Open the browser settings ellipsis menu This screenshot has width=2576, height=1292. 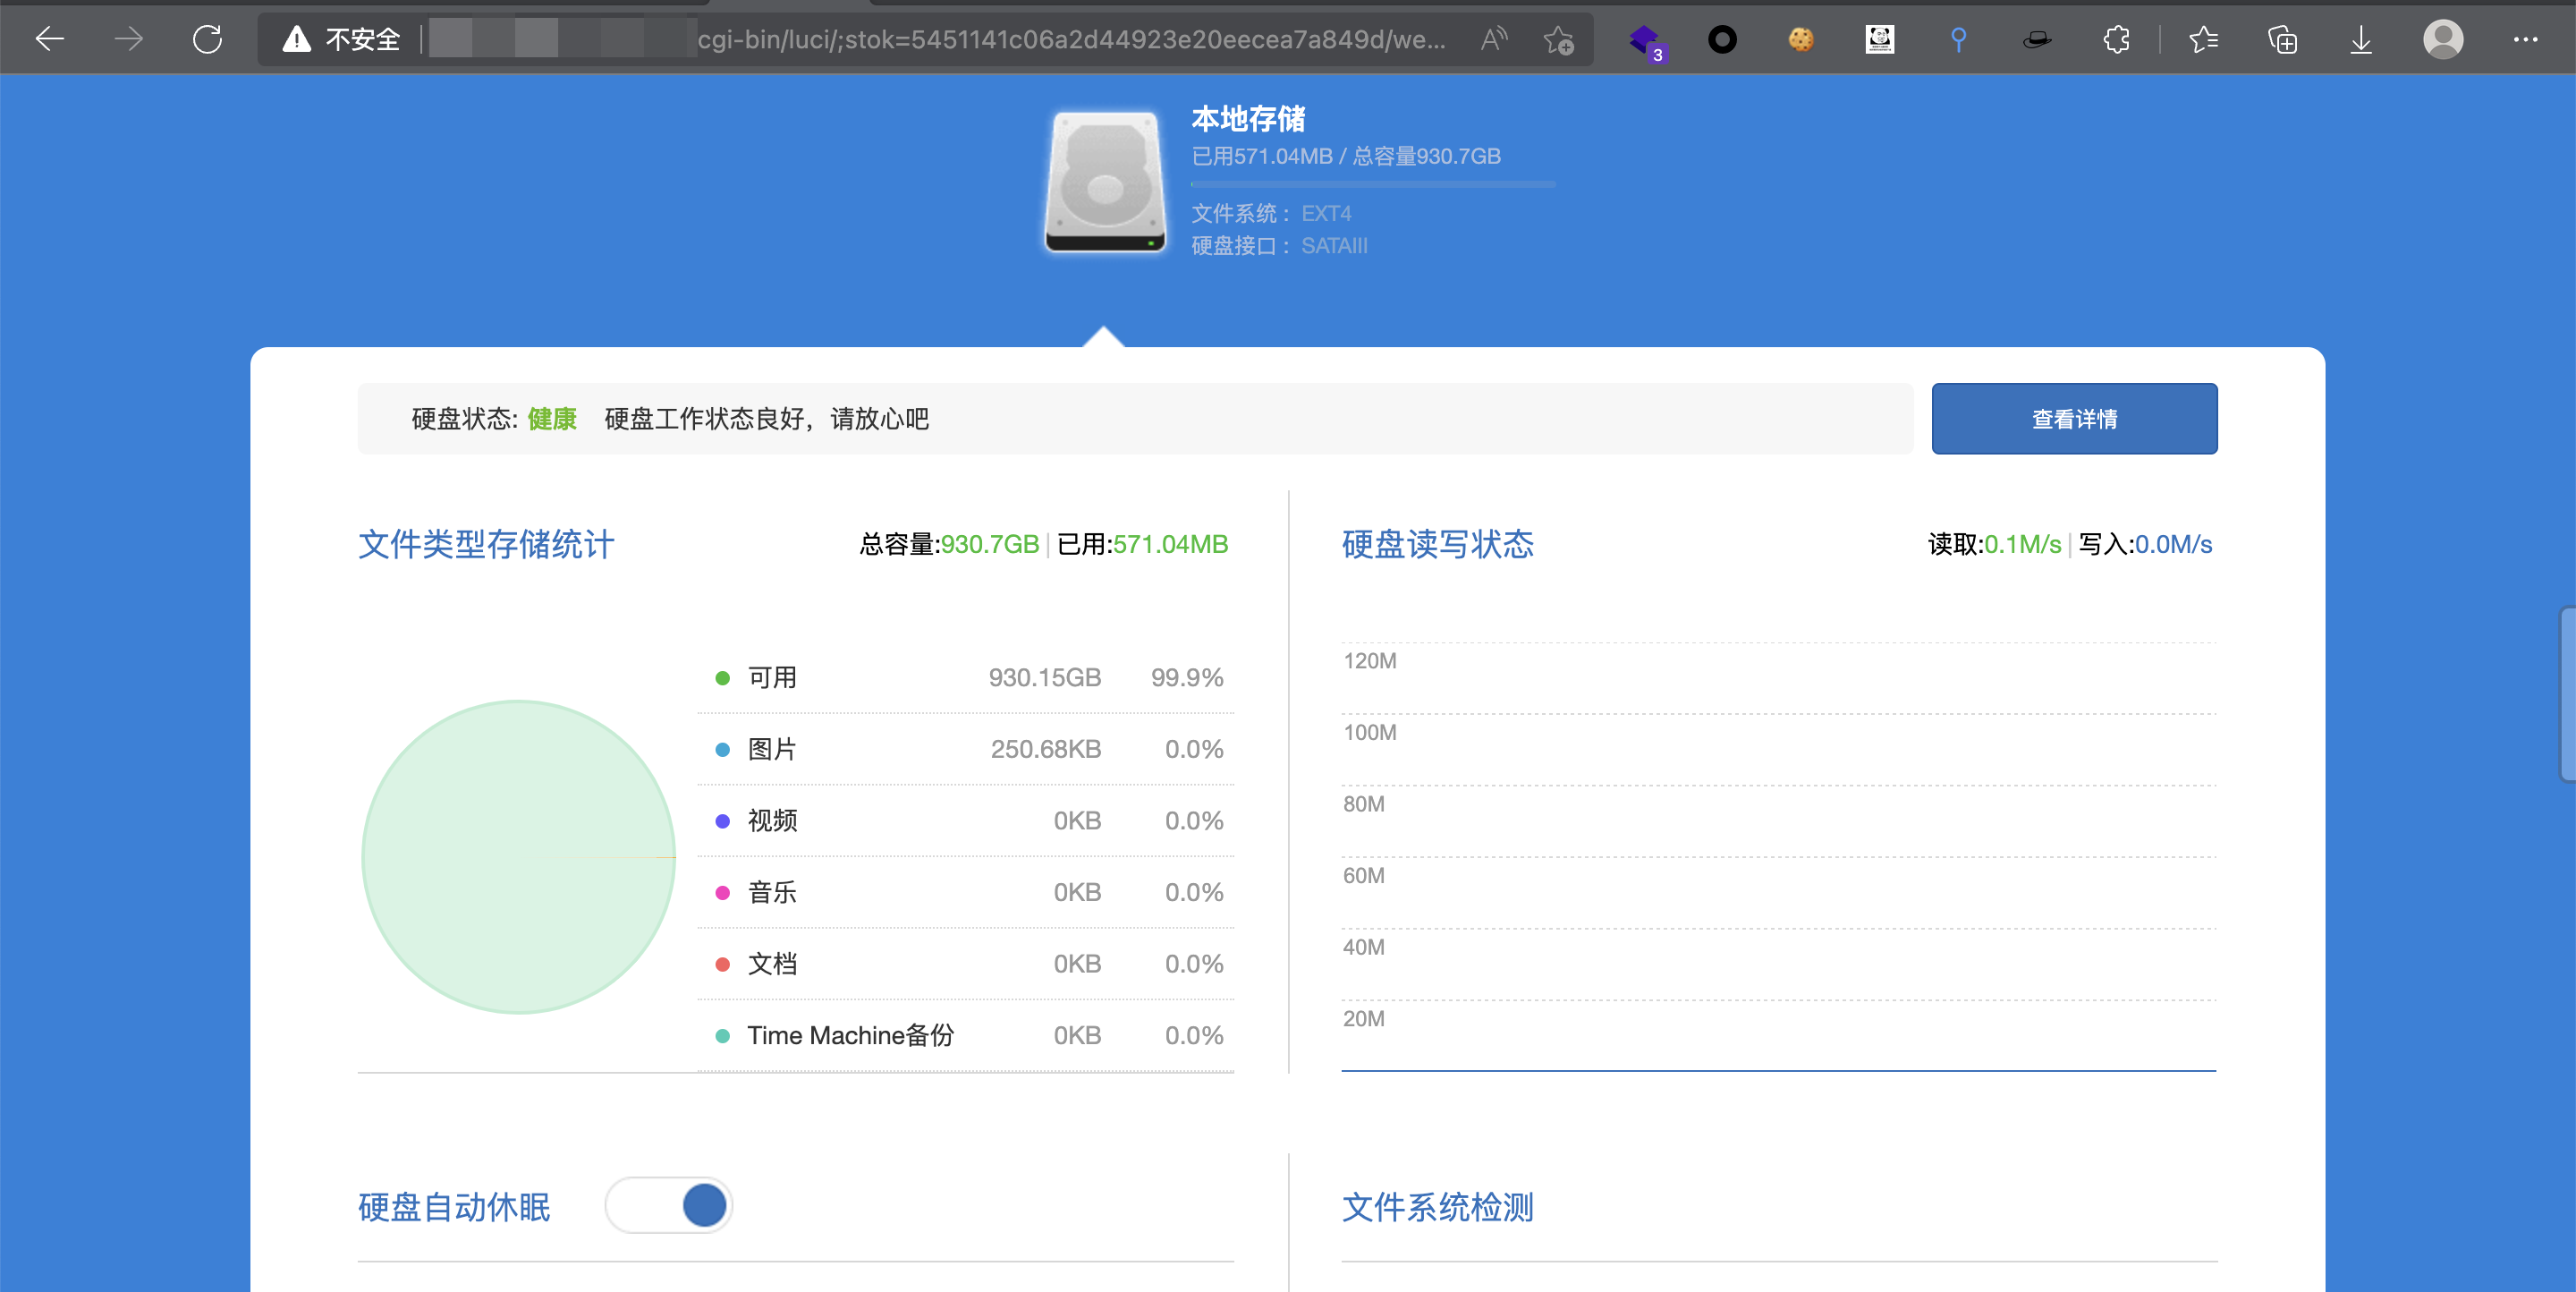(2525, 40)
